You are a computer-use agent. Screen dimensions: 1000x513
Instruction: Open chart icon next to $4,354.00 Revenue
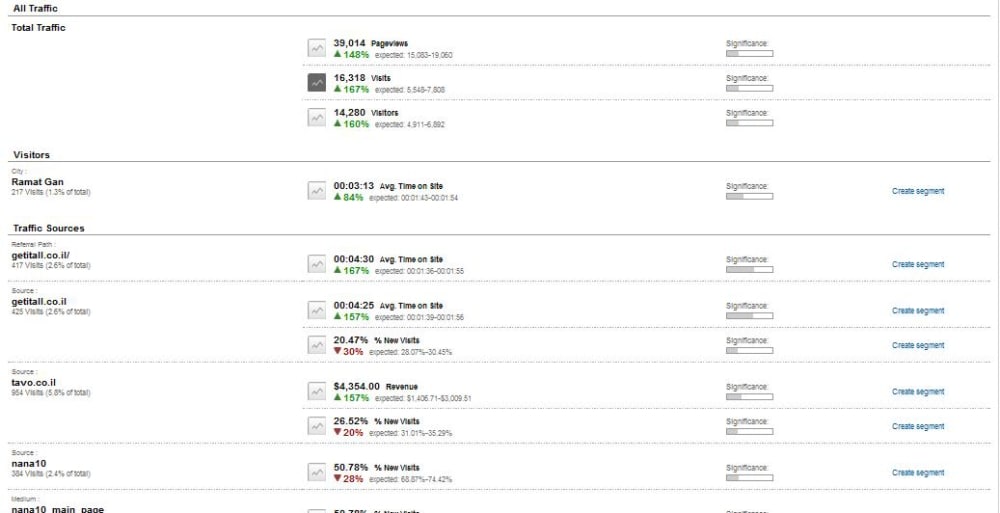click(316, 391)
